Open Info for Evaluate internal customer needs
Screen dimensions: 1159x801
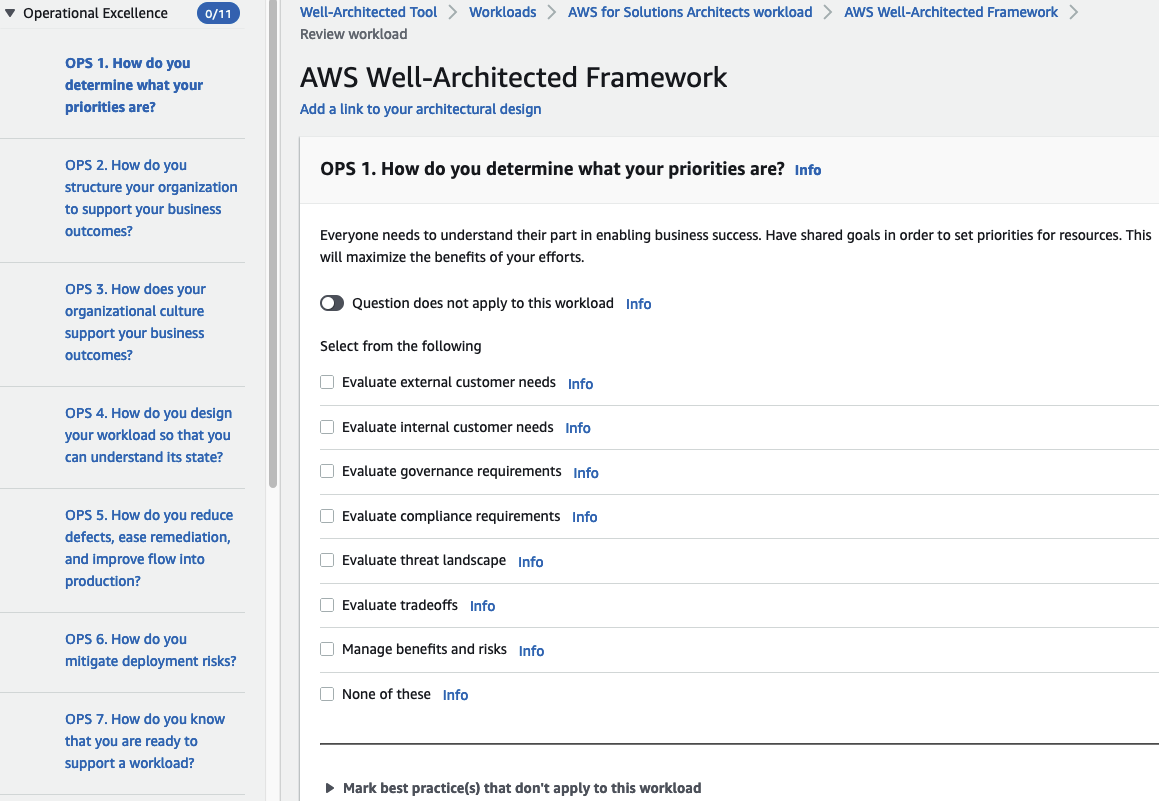coord(578,428)
